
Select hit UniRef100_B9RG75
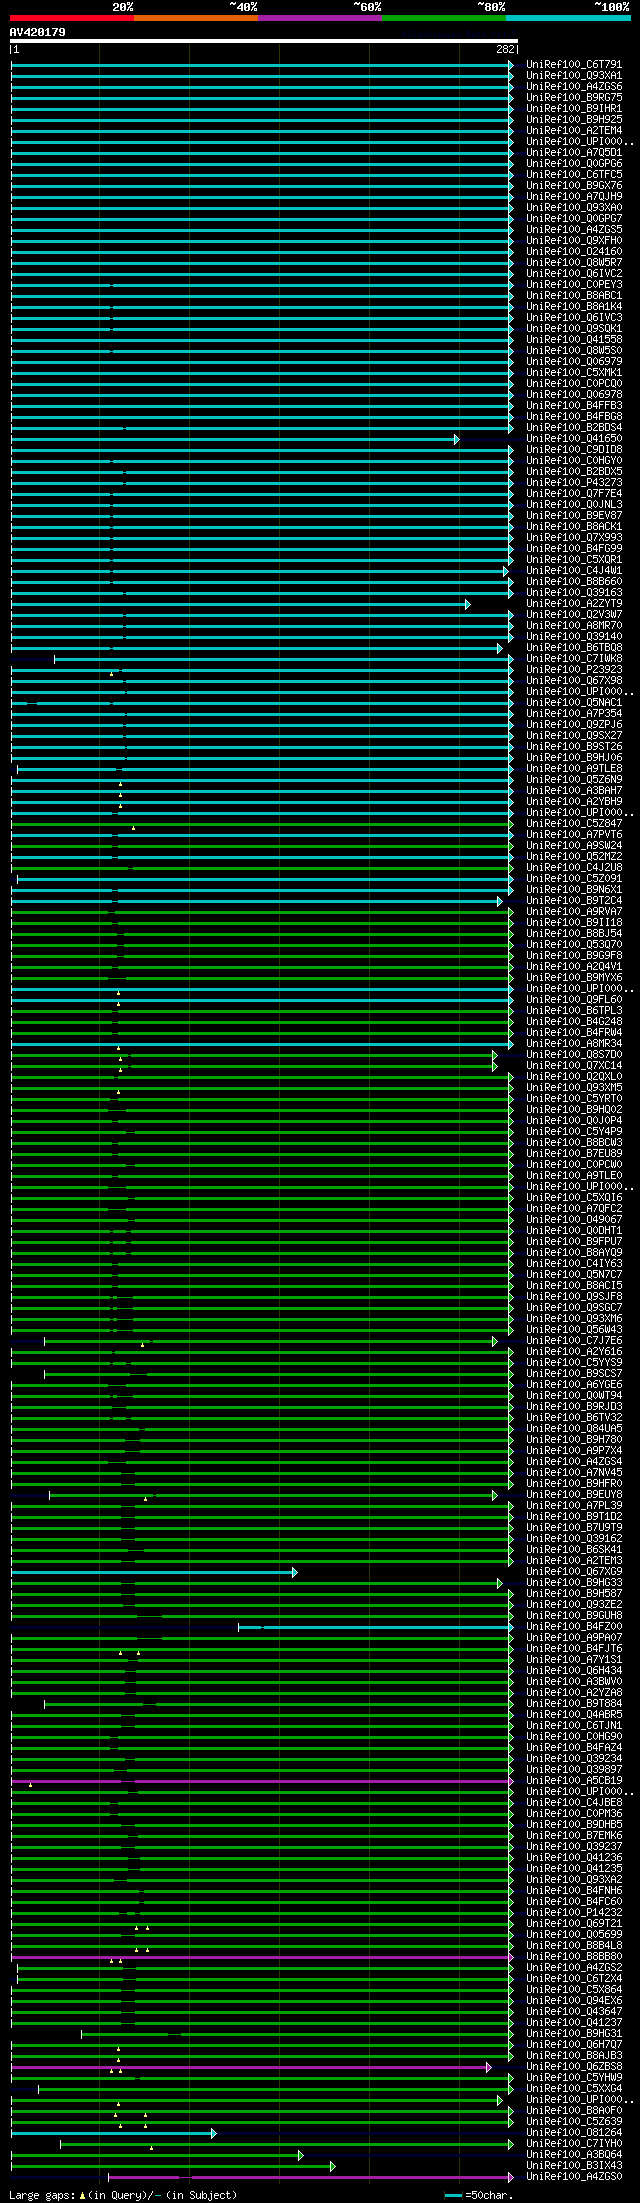tap(574, 98)
